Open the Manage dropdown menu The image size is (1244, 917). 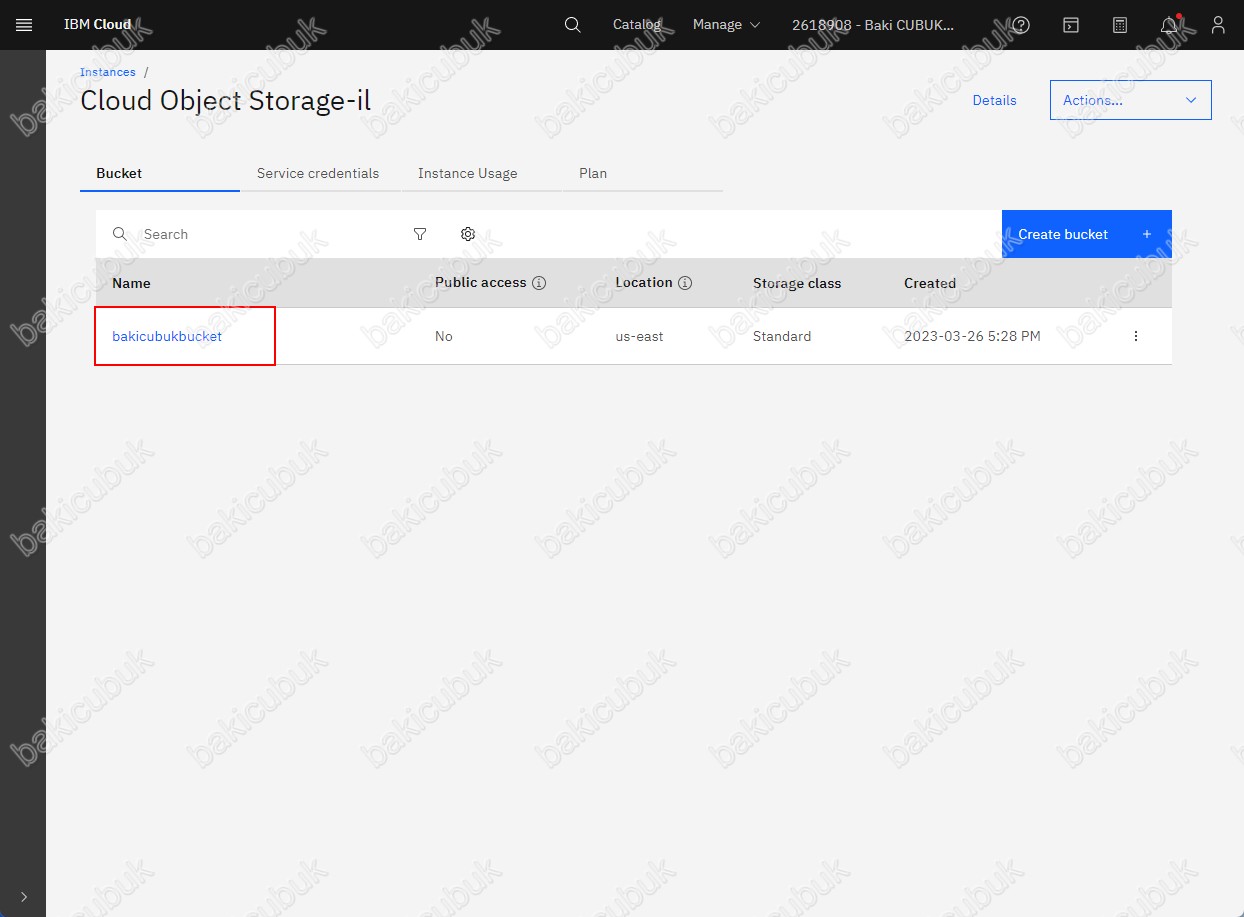(x=726, y=25)
